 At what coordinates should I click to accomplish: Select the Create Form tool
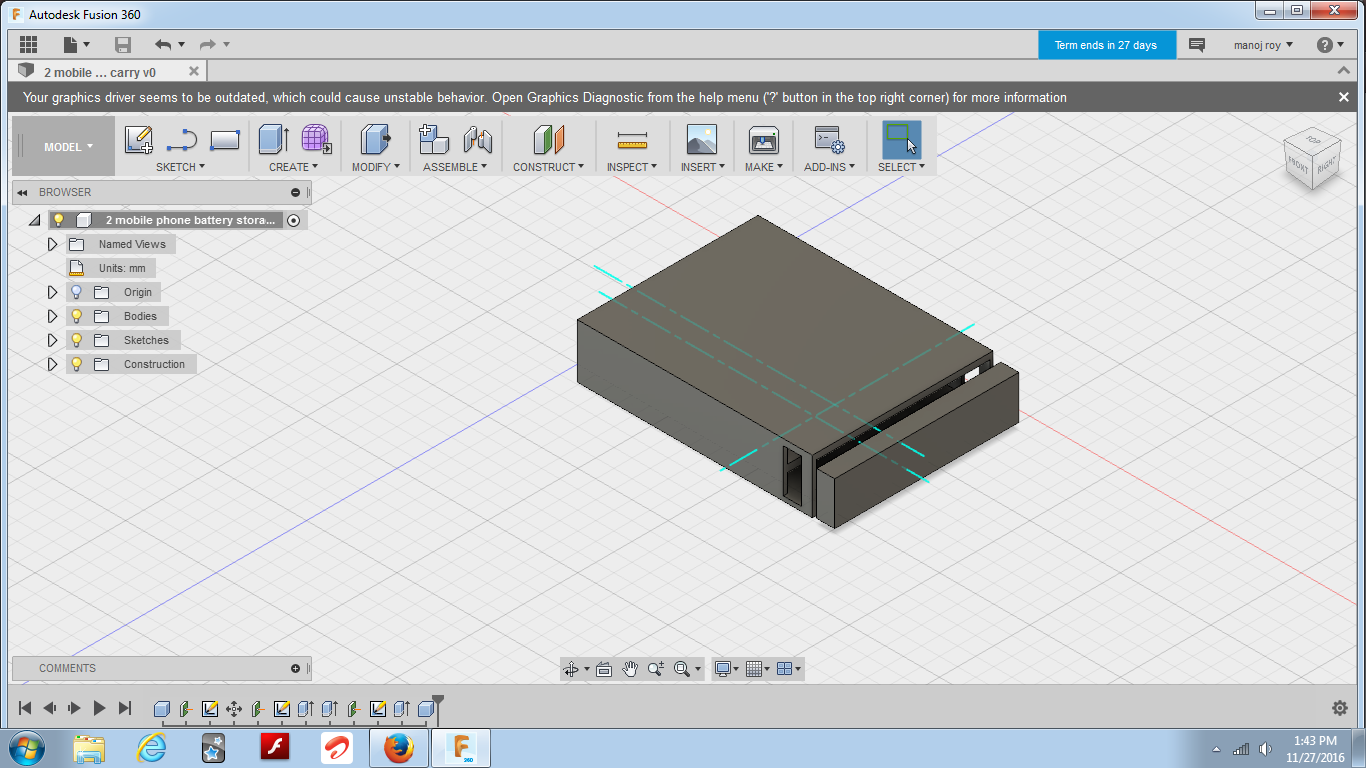316,139
